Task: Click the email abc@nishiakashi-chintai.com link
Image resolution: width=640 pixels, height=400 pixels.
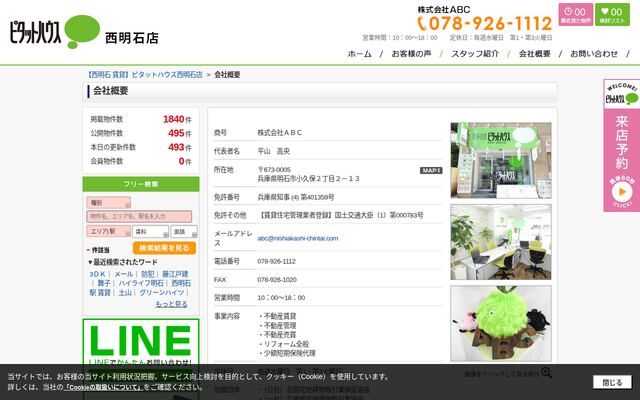Action: click(298, 238)
